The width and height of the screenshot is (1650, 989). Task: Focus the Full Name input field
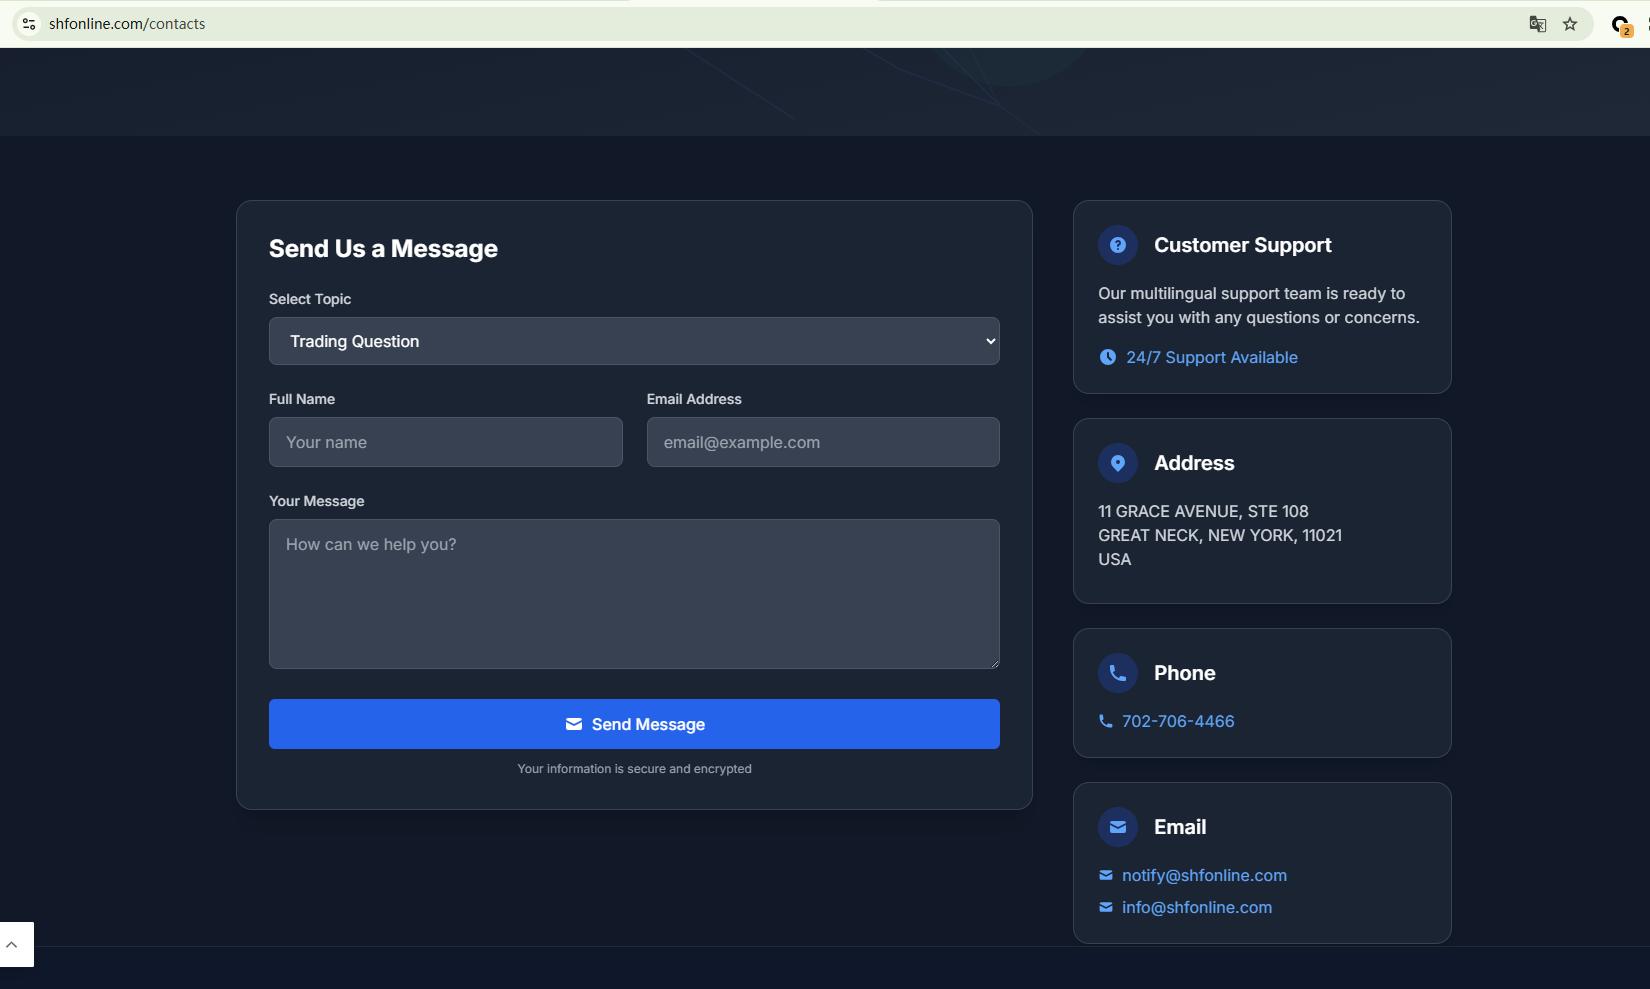[445, 442]
